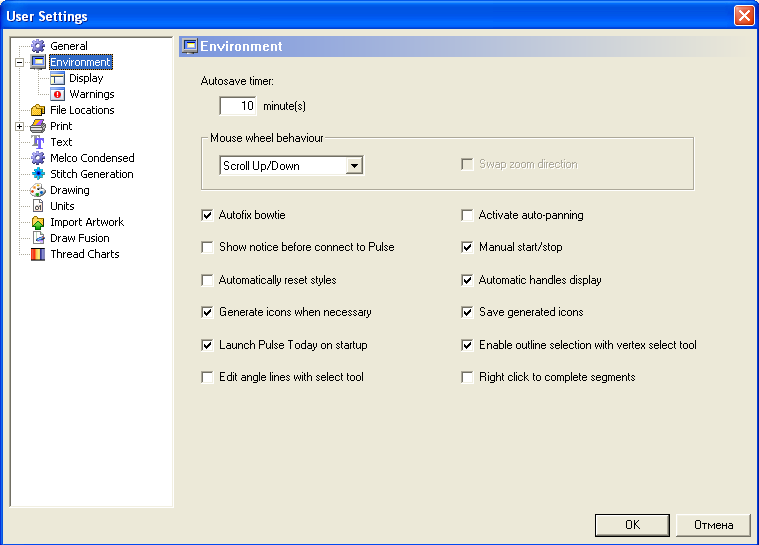Screen dimensions: 759x545
Task: Click the Print printer icon
Action: 38,126
